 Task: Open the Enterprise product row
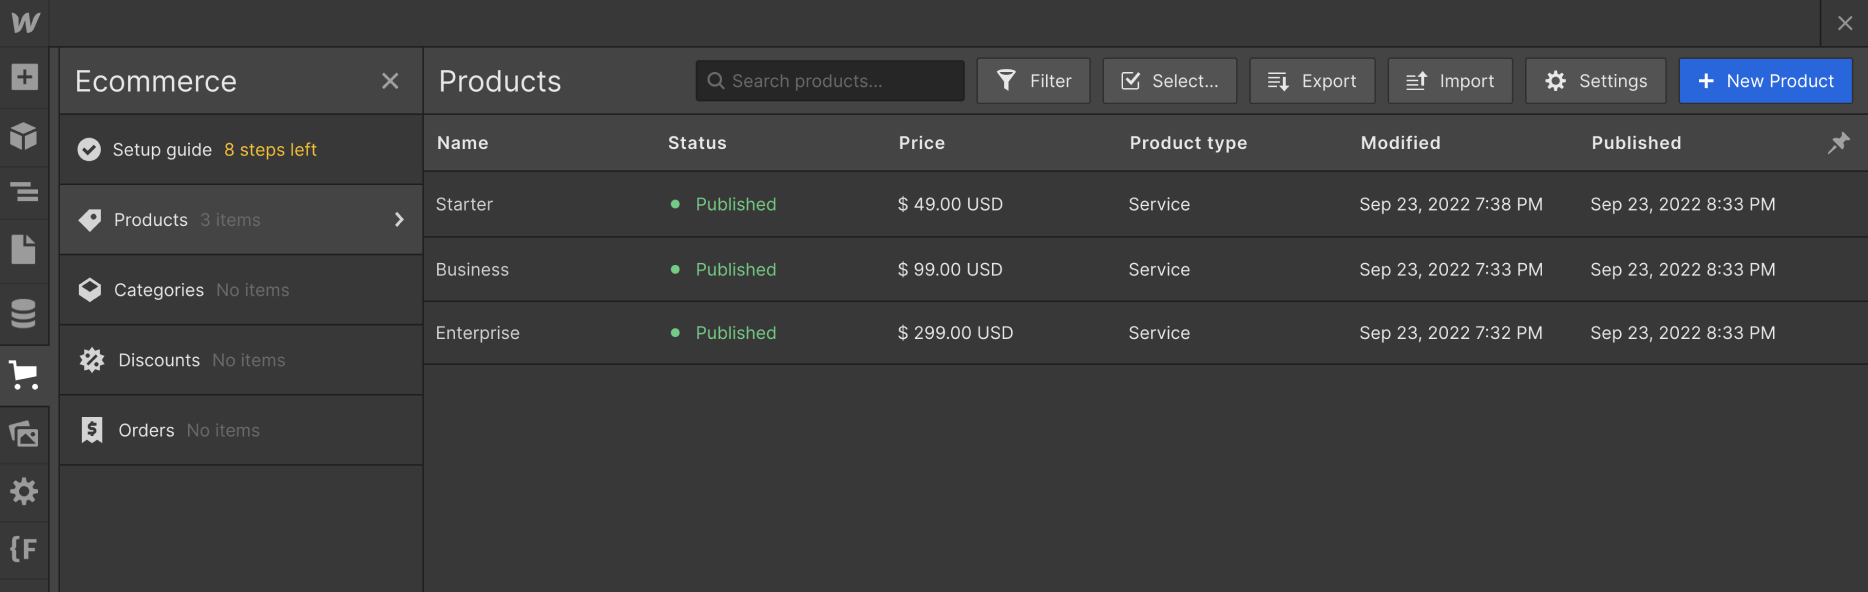coord(478,333)
